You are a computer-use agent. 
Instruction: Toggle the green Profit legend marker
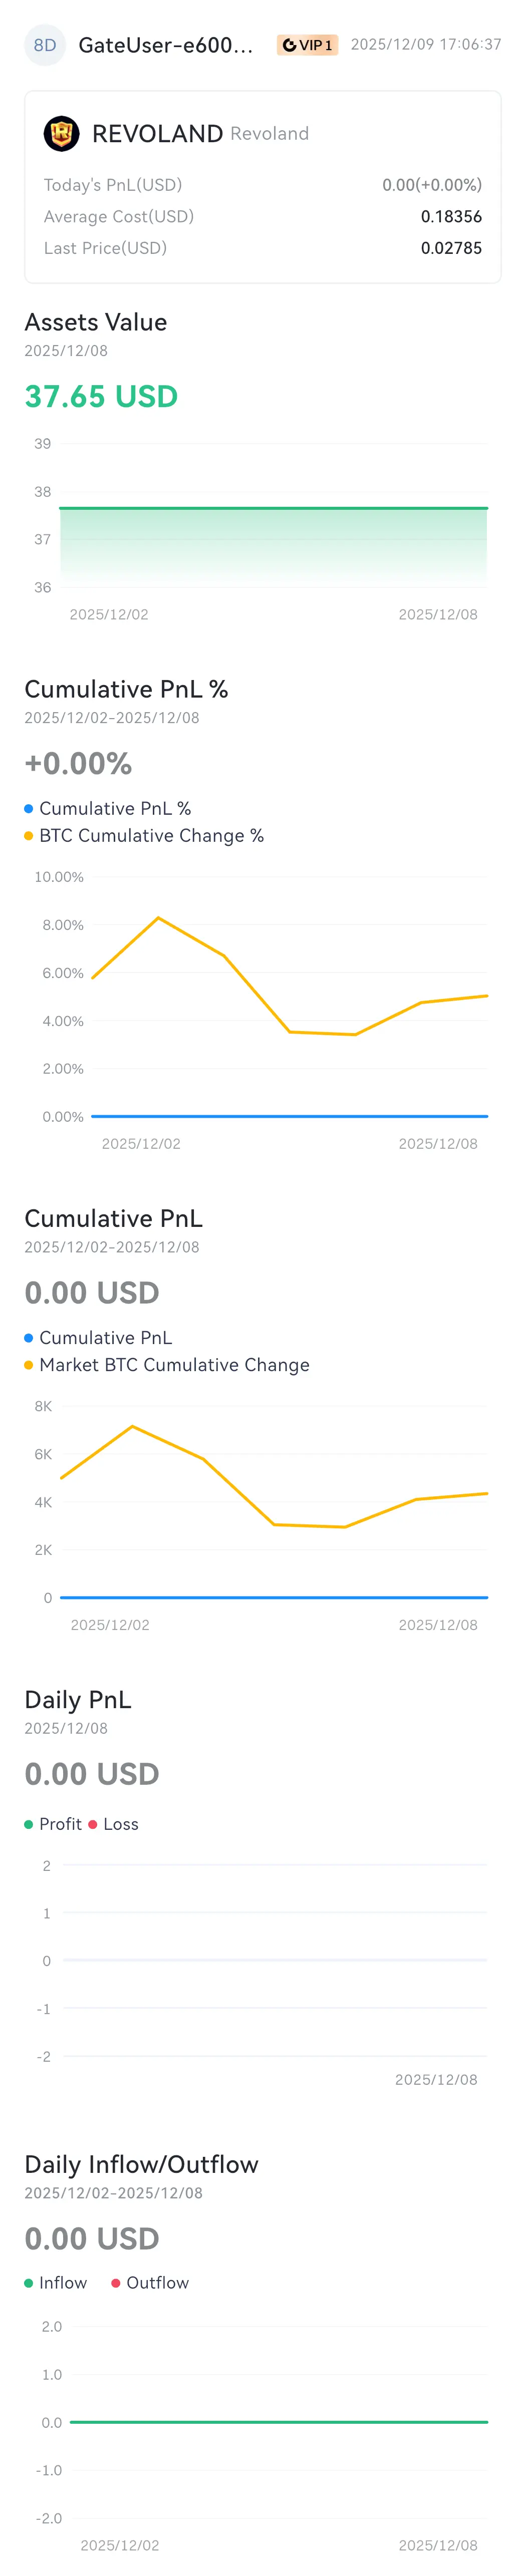(x=29, y=1824)
